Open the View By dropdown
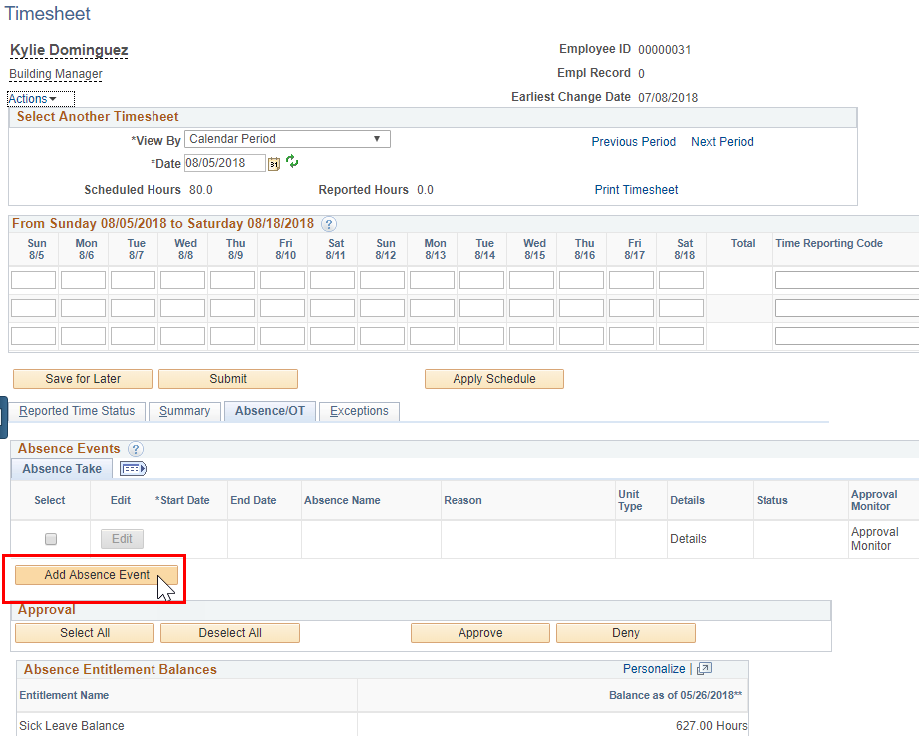The height and width of the screenshot is (736, 919). tap(286, 138)
